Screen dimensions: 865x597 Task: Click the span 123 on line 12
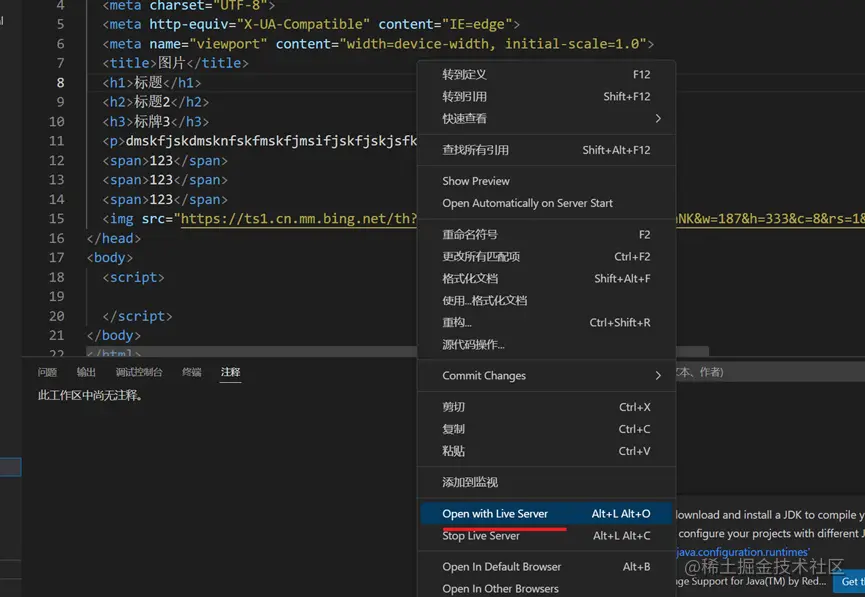point(165,161)
